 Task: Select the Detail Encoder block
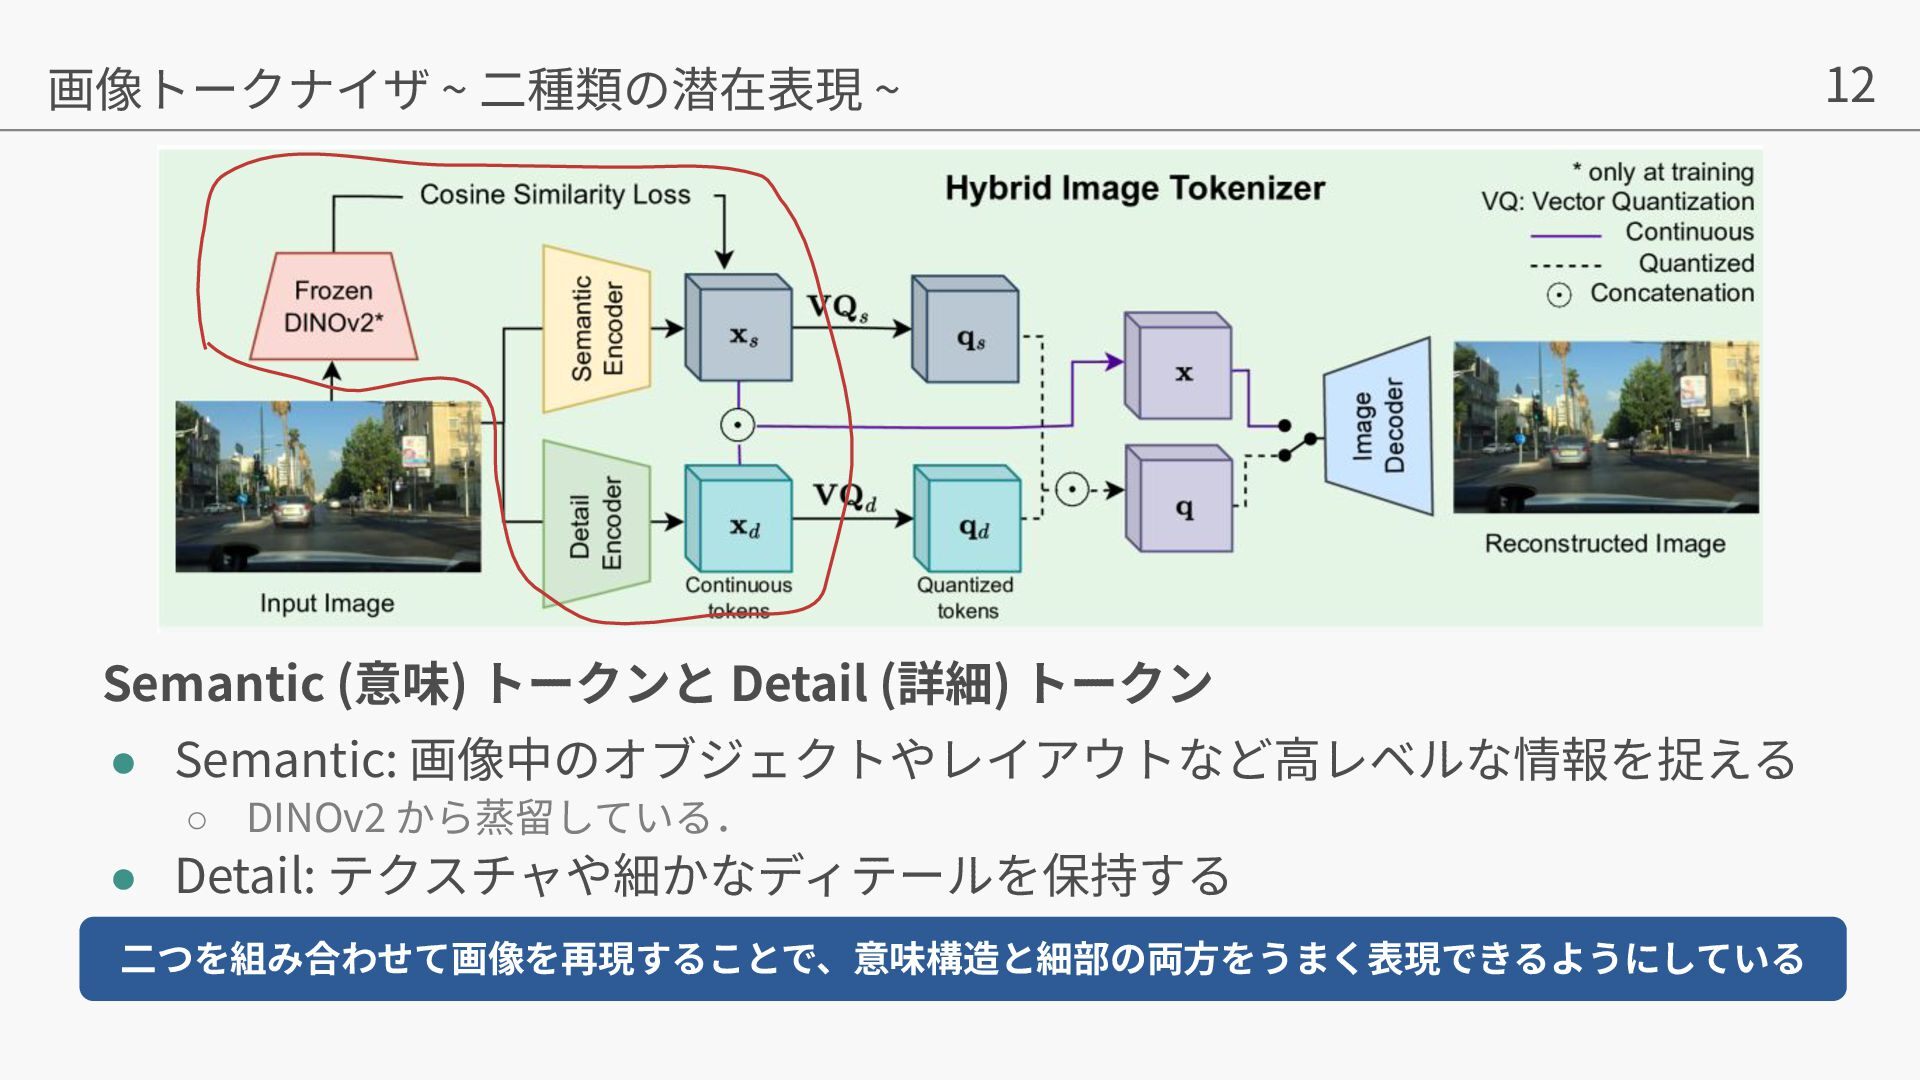(596, 523)
